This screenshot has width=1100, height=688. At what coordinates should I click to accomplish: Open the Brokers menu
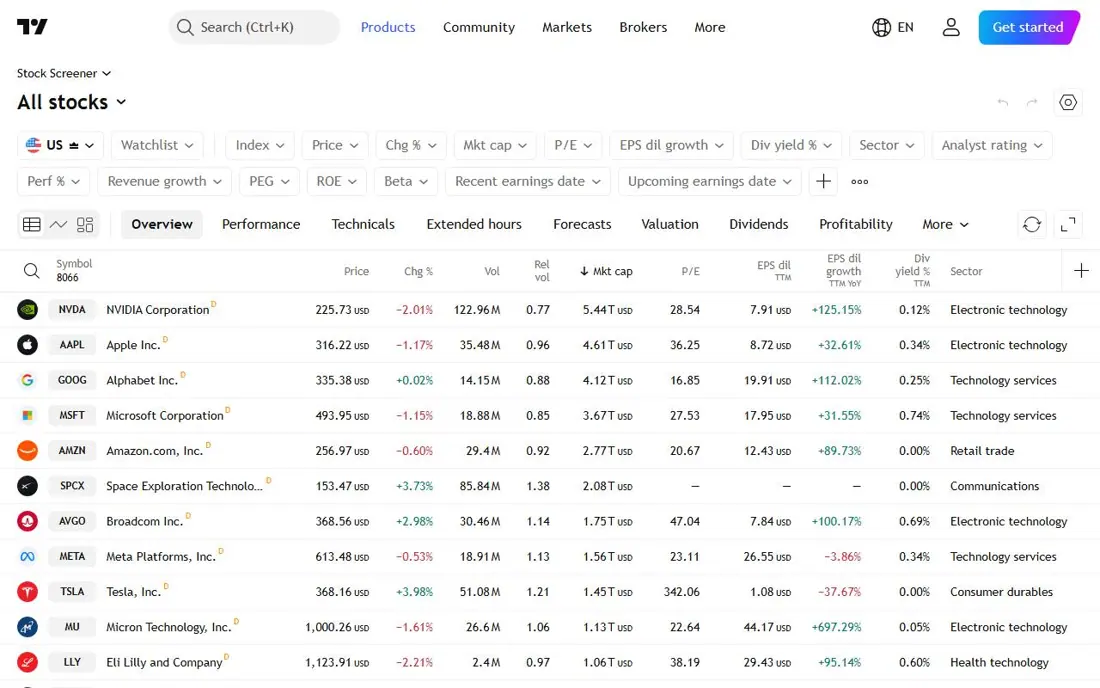pyautogui.click(x=643, y=27)
